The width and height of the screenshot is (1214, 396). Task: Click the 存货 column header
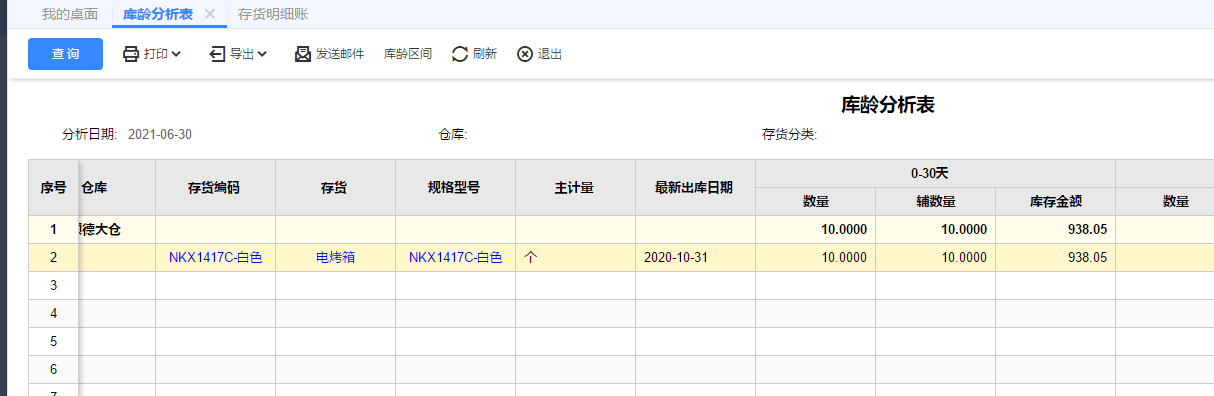(335, 187)
